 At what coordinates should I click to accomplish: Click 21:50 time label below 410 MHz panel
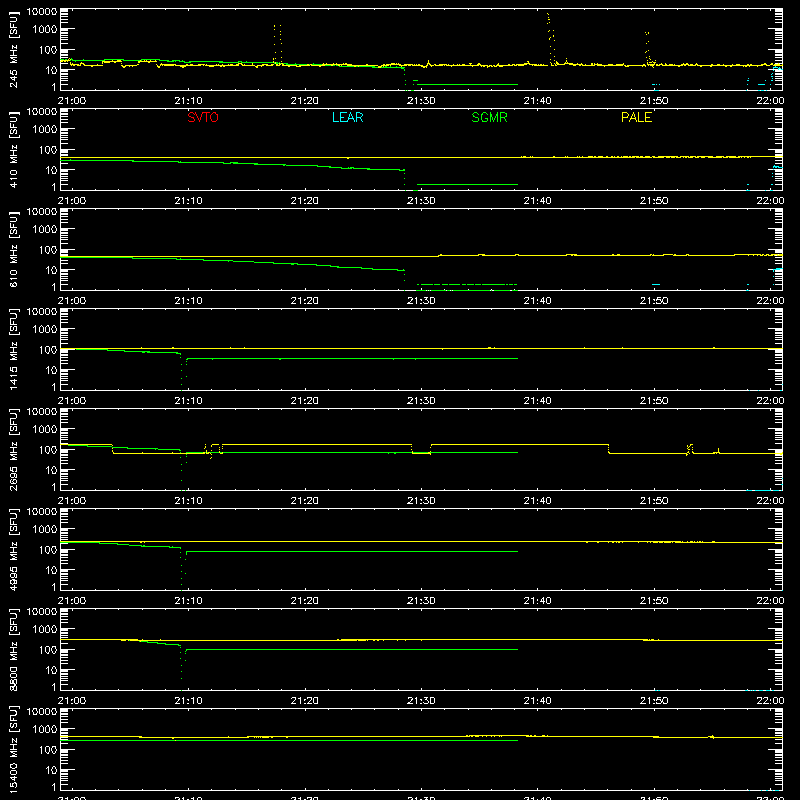tap(654, 201)
